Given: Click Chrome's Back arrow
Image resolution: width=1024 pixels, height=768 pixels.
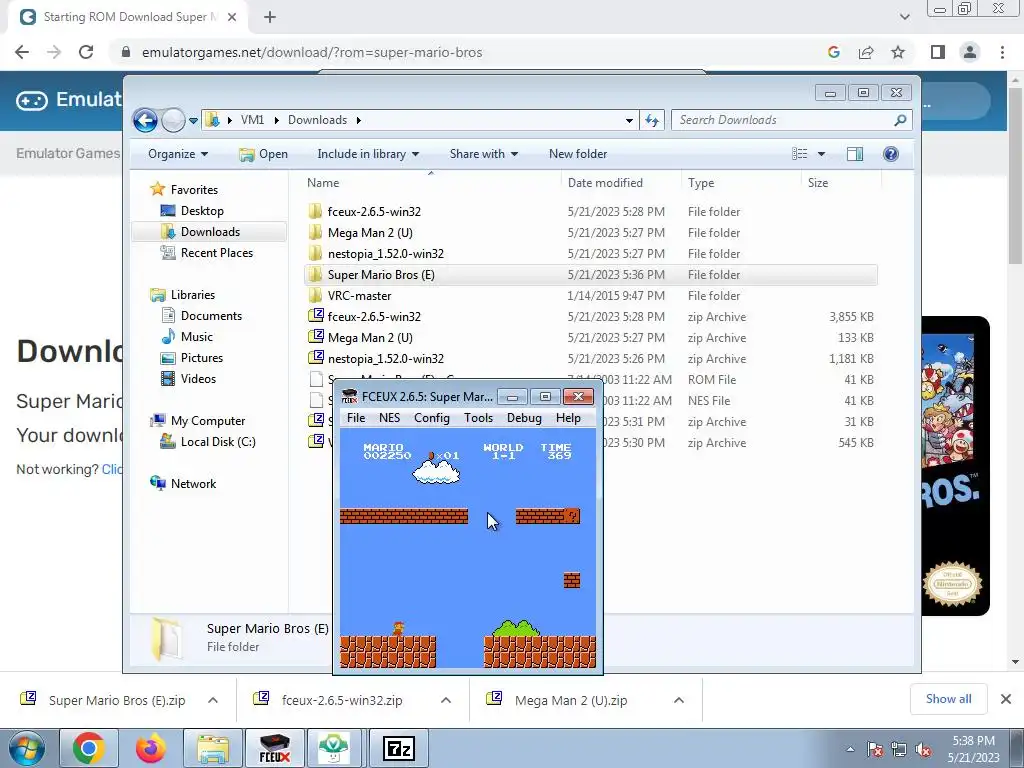Looking at the screenshot, I should tap(22, 52).
